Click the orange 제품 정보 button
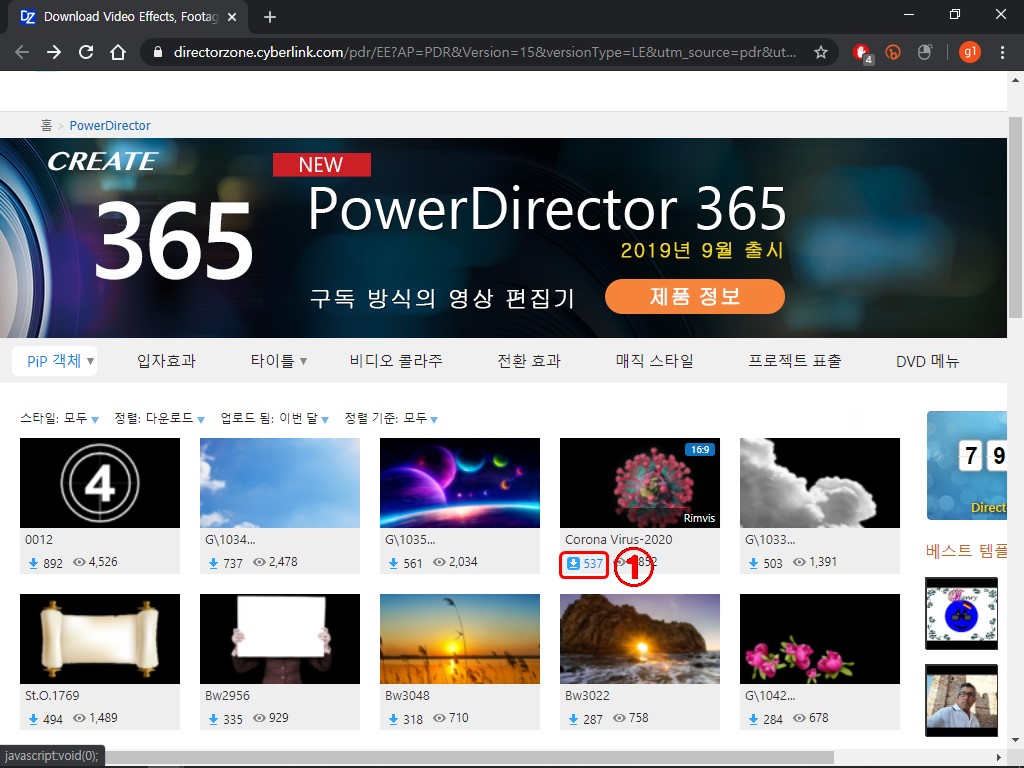 695,296
